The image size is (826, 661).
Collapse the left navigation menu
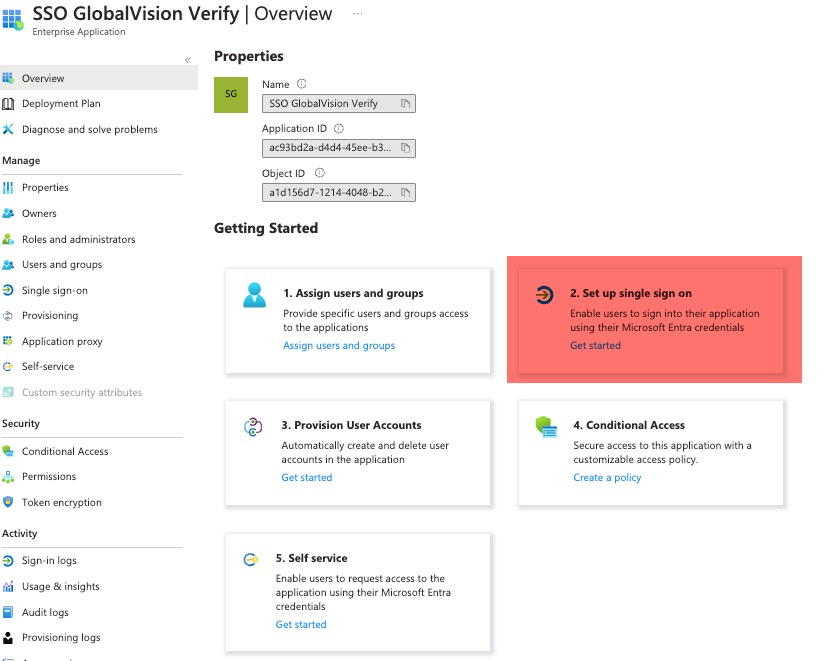coord(188,60)
